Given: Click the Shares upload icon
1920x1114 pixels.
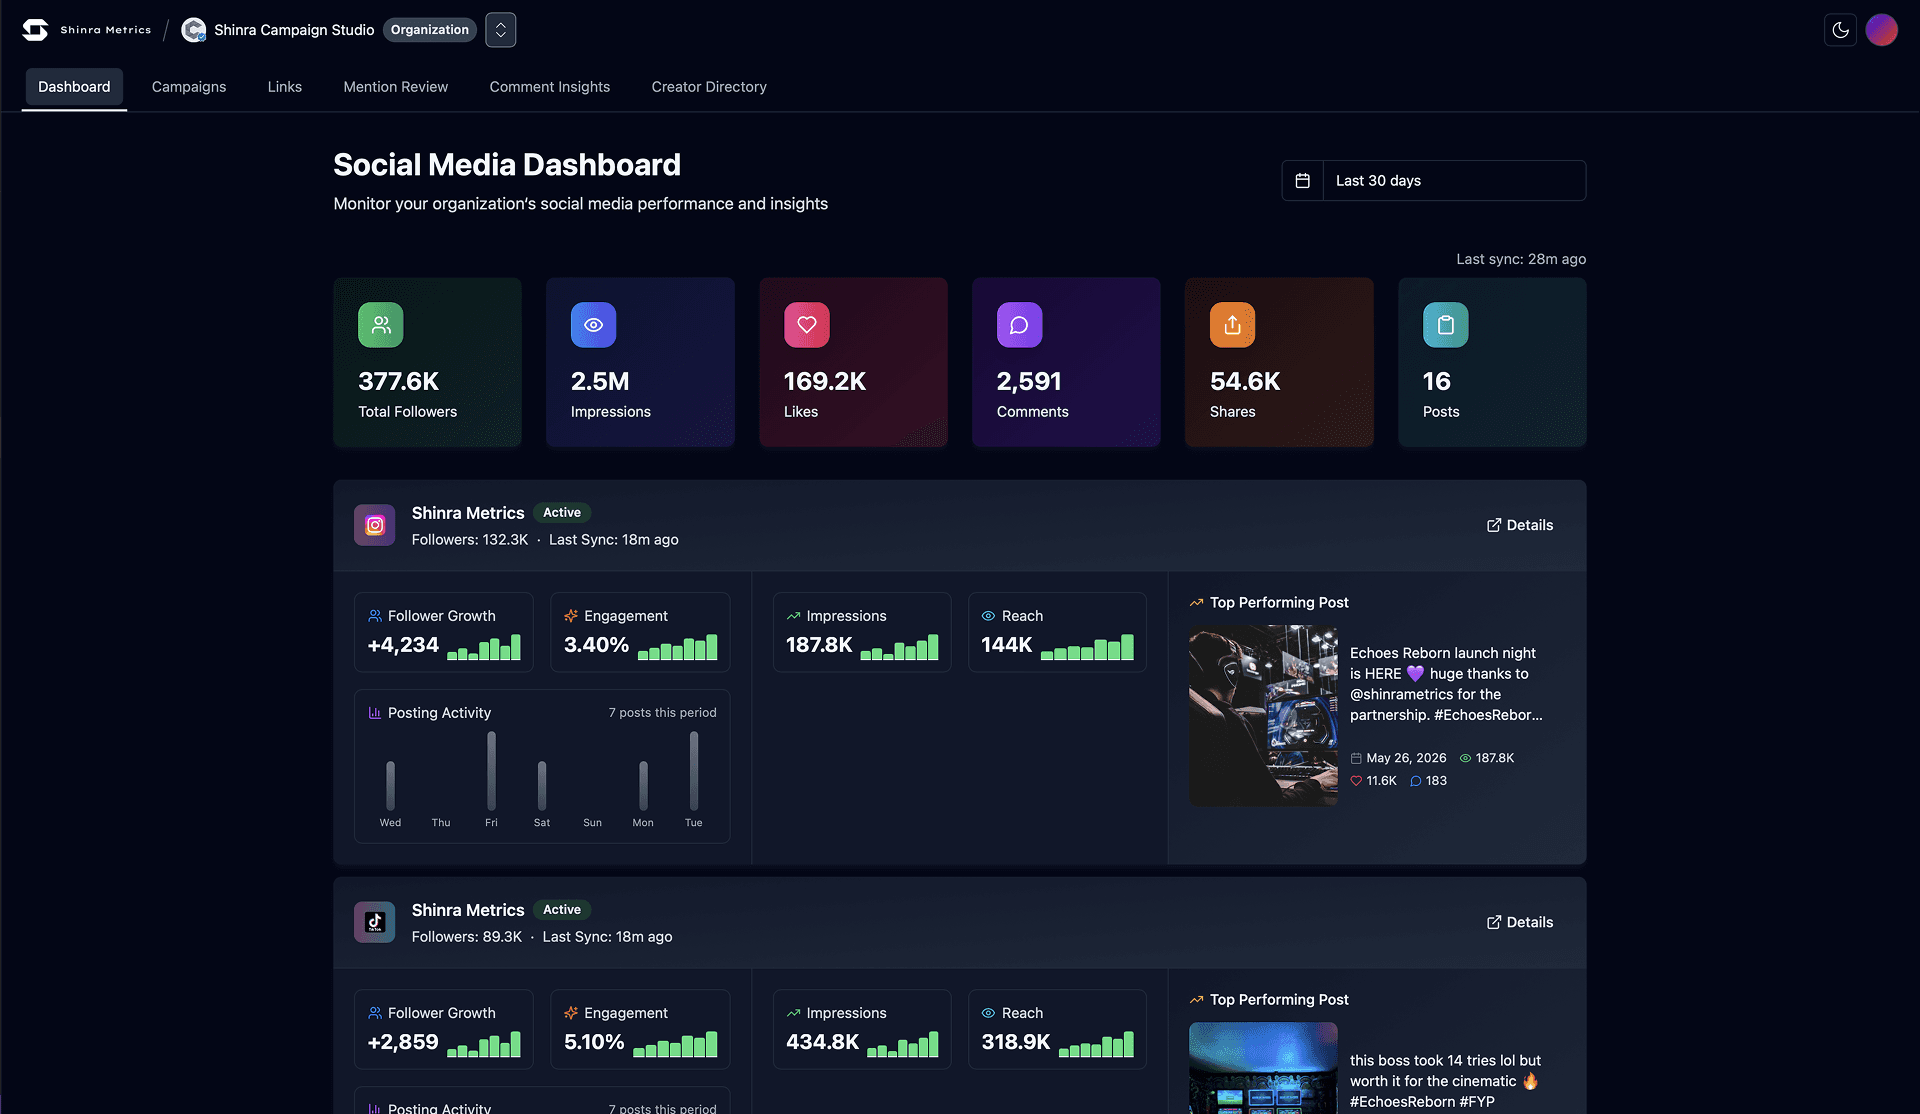Looking at the screenshot, I should (1233, 325).
